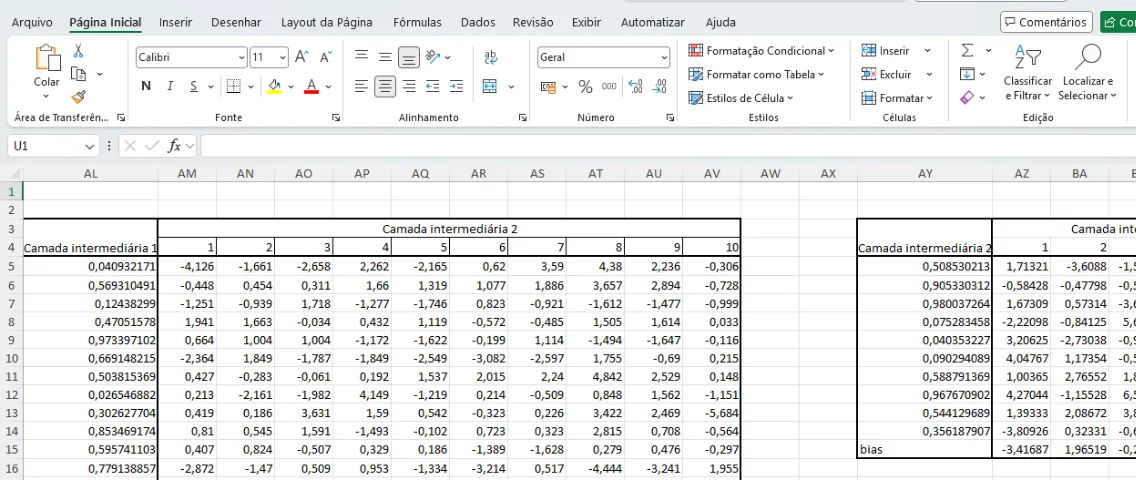This screenshot has width=1136, height=480.
Task: Toggle bottom align button
Action: pyautogui.click(x=409, y=56)
